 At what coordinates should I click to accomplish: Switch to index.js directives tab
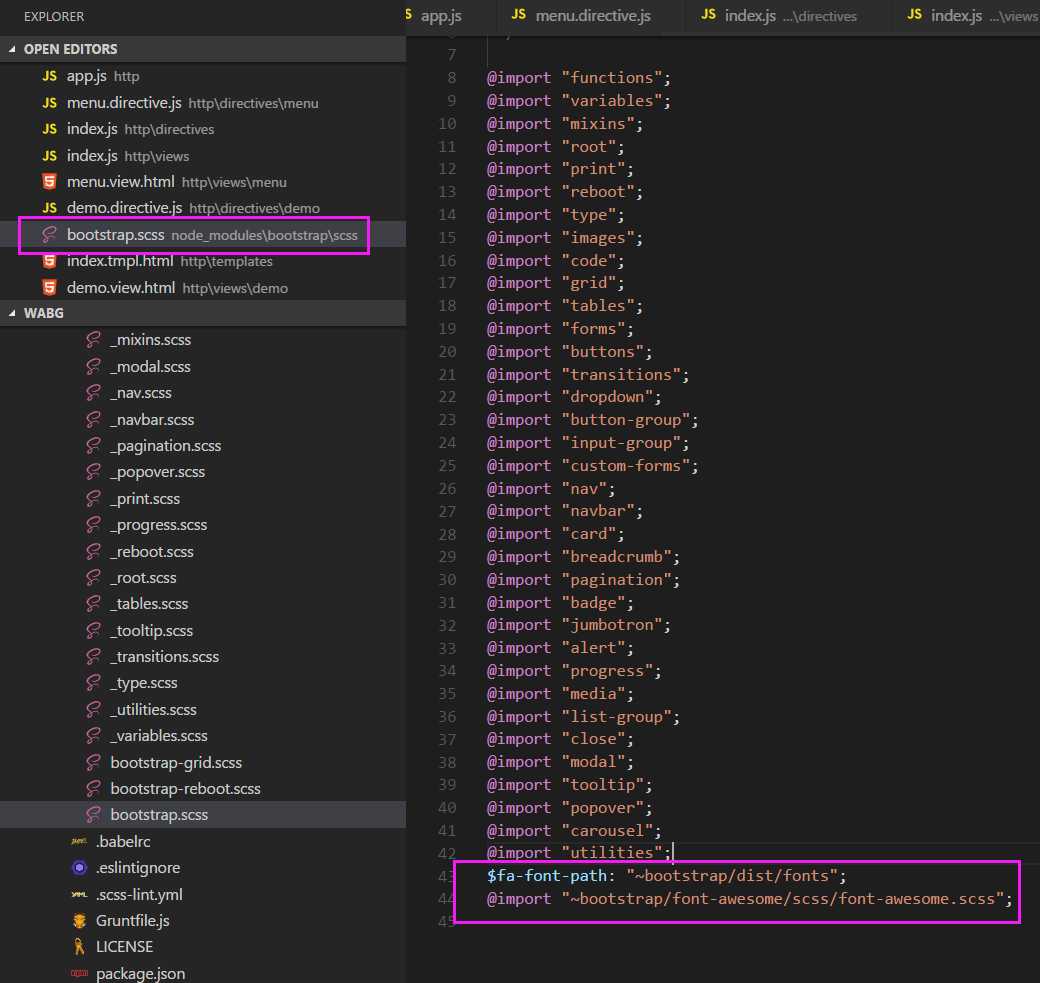click(779, 16)
